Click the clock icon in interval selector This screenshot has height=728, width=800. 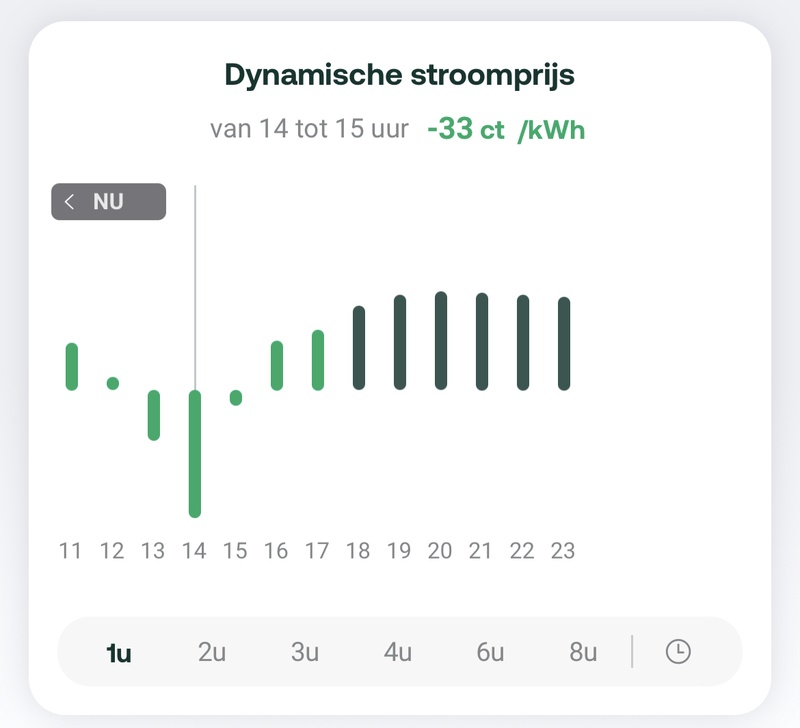pyautogui.click(x=678, y=652)
